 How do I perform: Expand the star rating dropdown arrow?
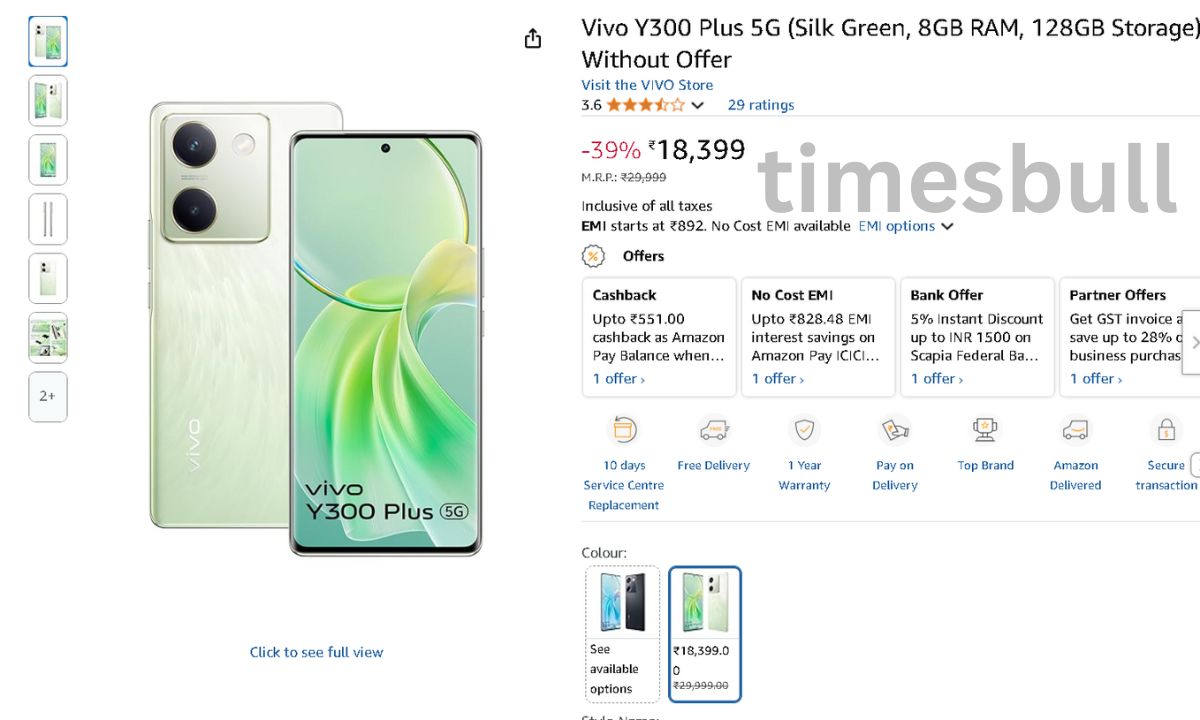tap(698, 105)
